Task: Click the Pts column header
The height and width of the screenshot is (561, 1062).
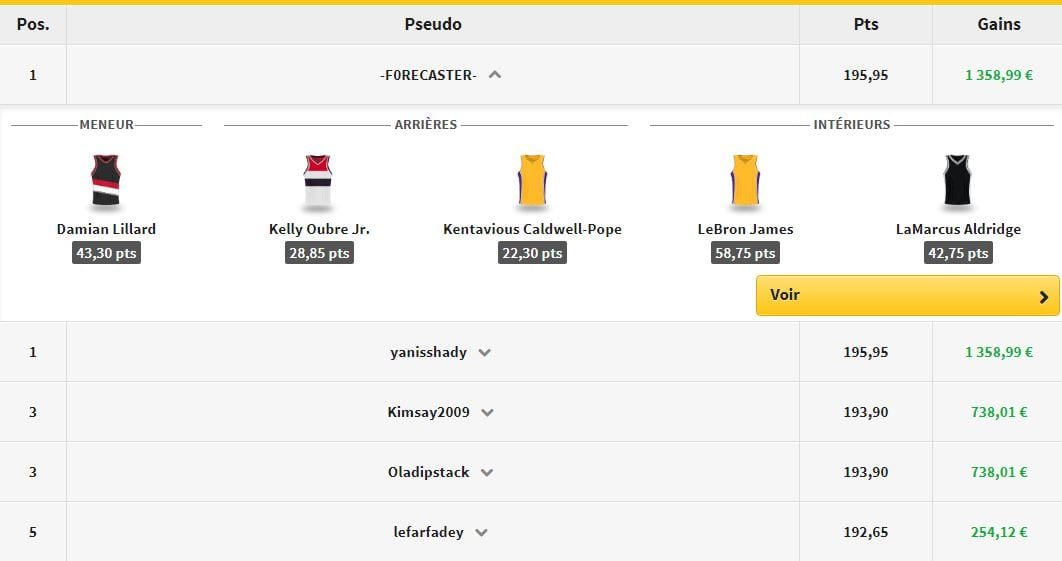Action: click(865, 24)
